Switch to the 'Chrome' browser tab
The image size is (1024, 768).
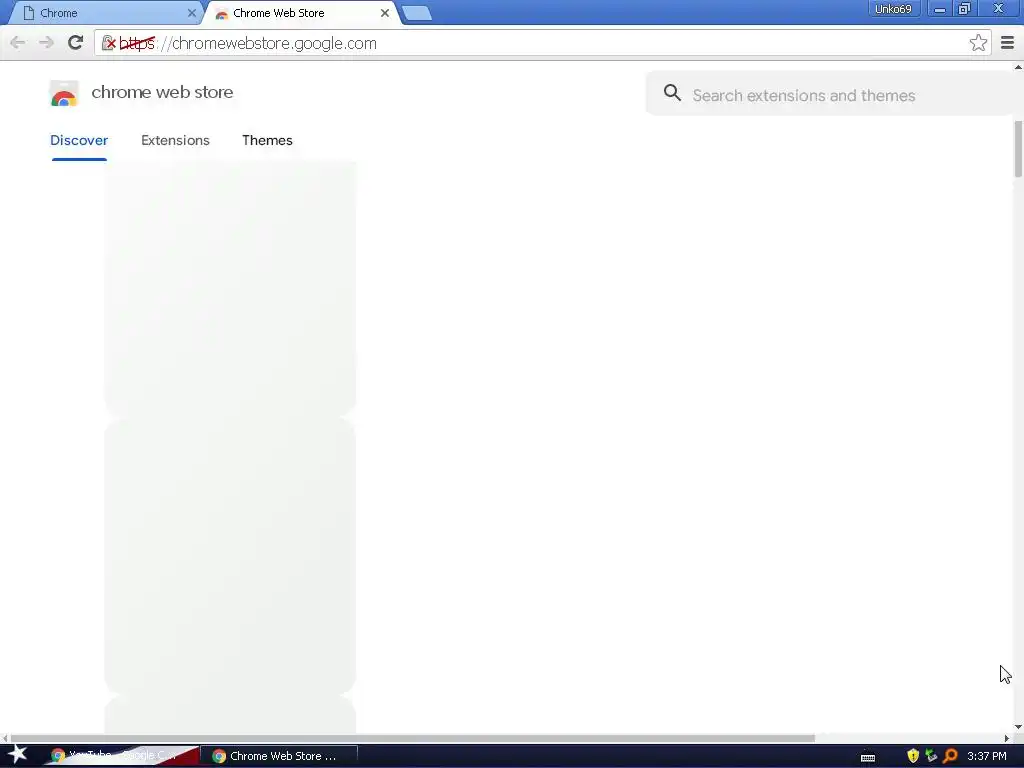point(104,13)
